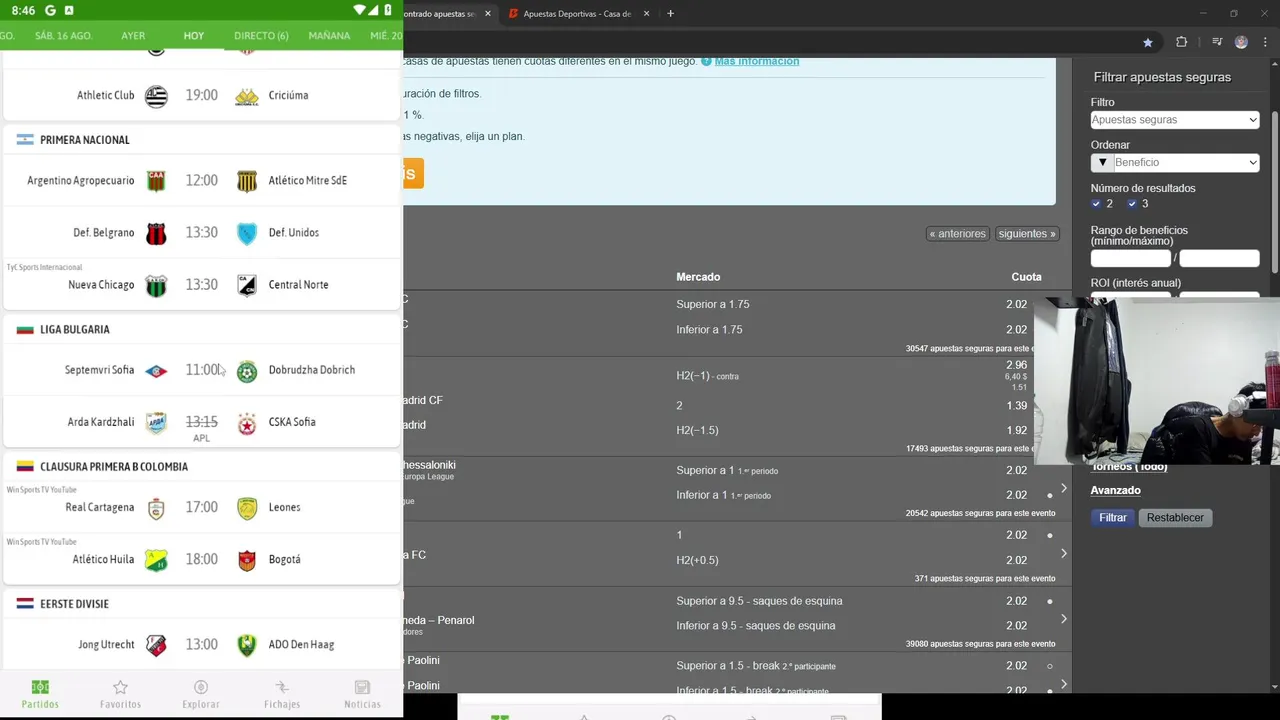The width and height of the screenshot is (1280, 720).
Task: Open the Septemvri Sofia 11:00 match time
Action: [x=201, y=370]
